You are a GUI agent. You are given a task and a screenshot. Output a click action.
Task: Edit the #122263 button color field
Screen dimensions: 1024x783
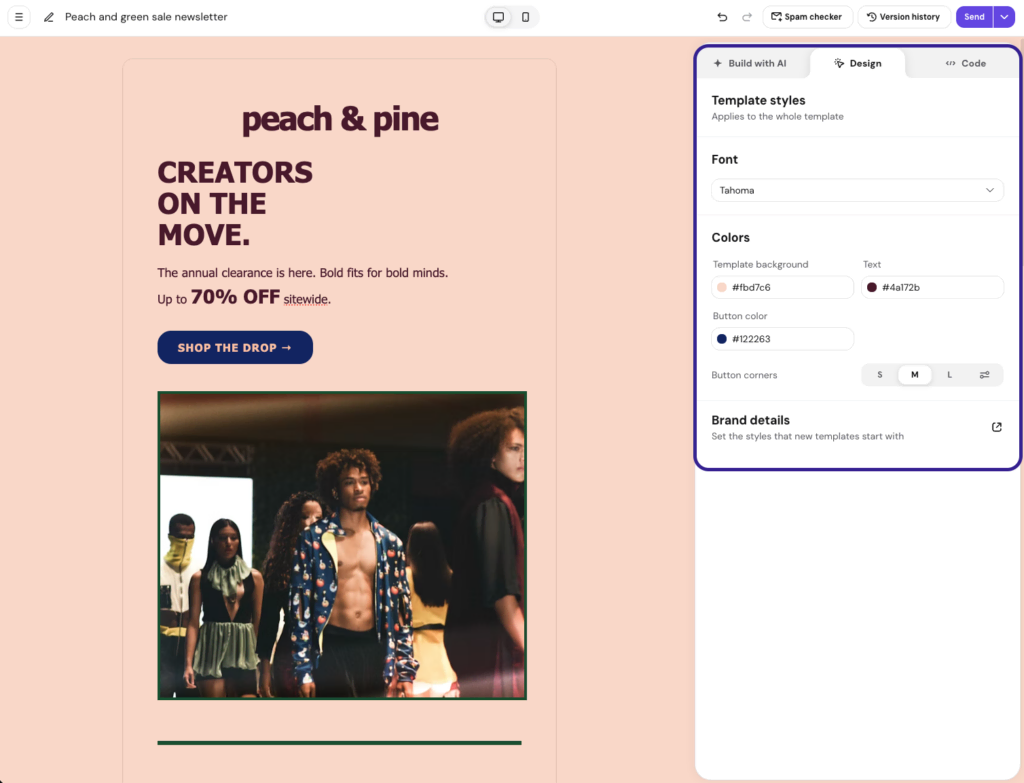coord(782,339)
